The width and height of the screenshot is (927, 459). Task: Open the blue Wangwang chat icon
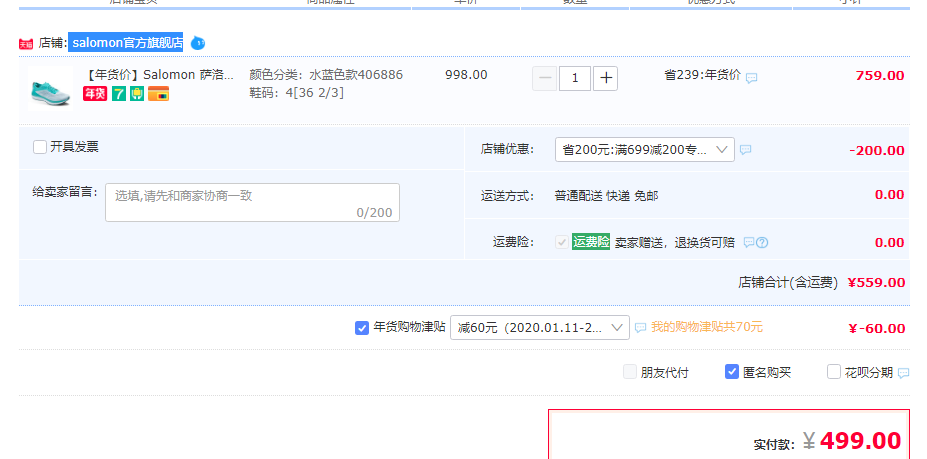coord(197,43)
